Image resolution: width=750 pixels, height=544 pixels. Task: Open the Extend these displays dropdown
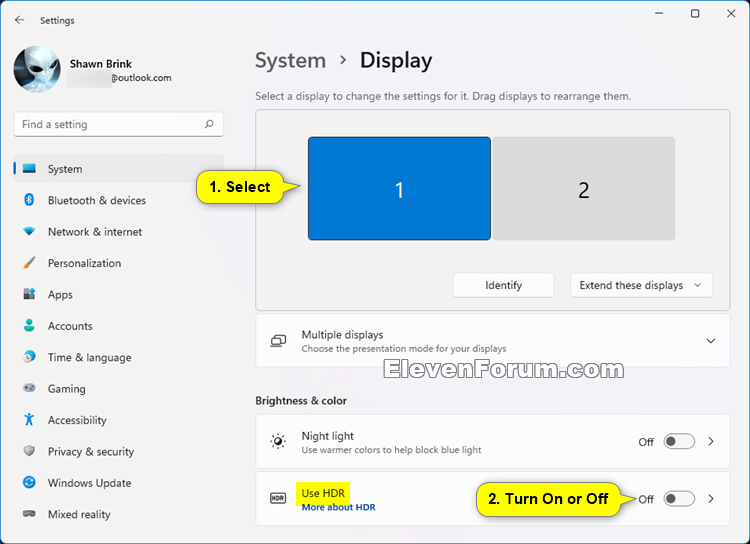coord(641,285)
